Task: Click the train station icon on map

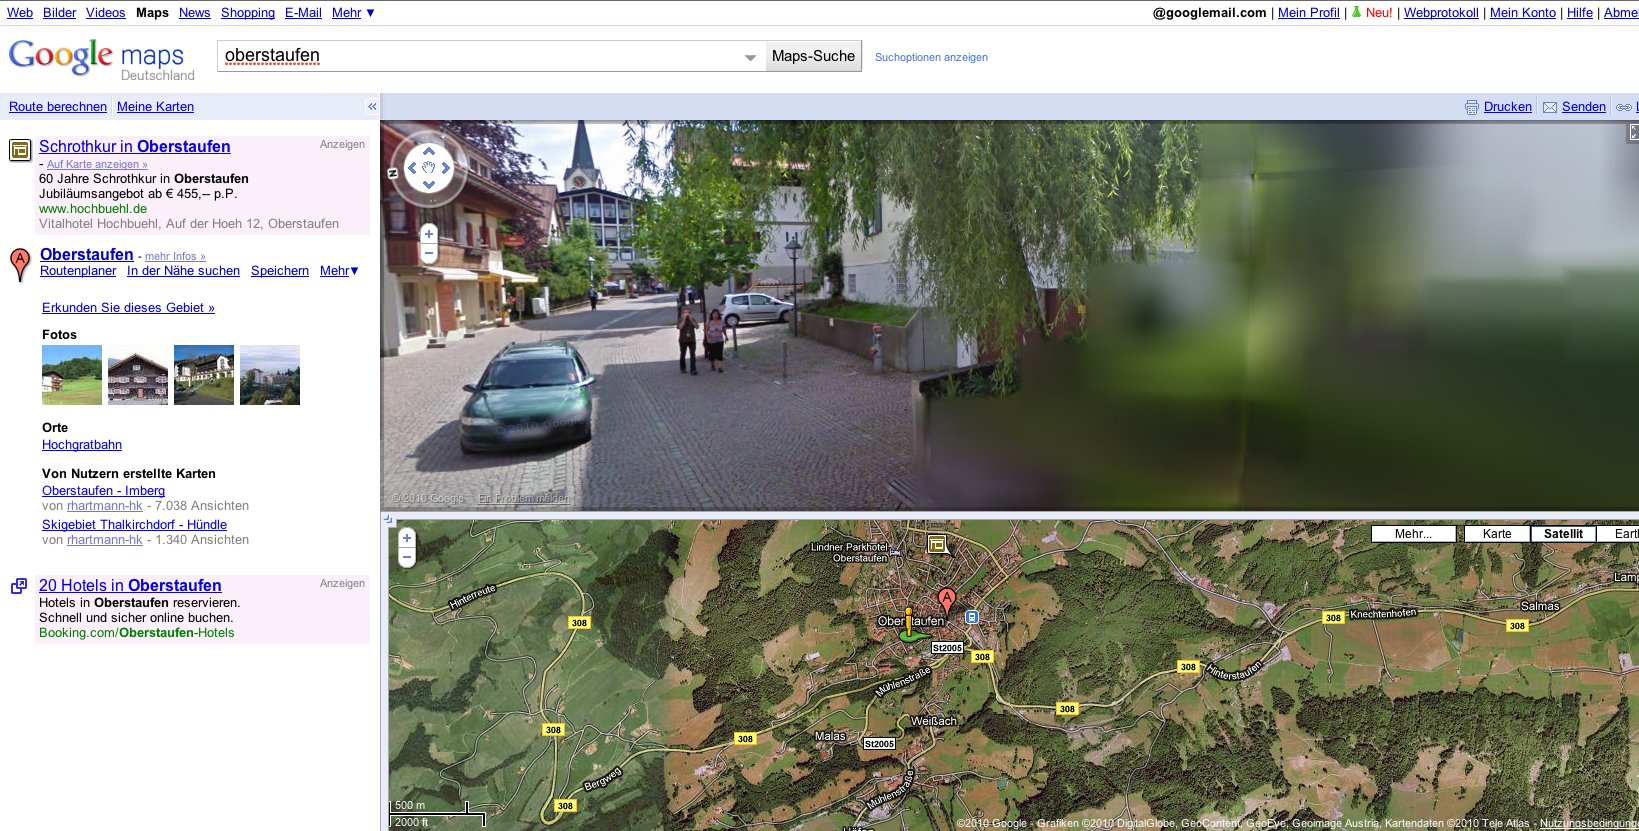Action: (x=971, y=618)
